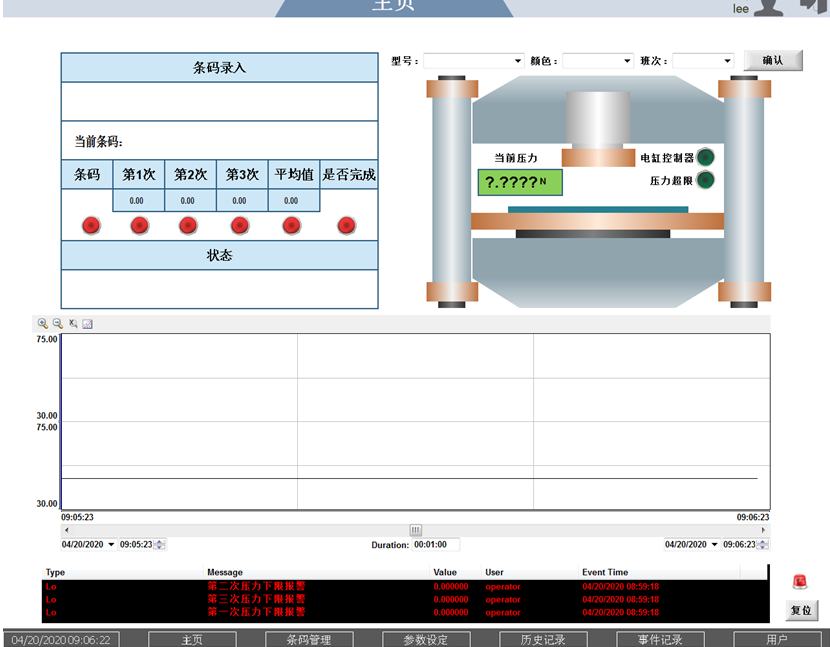Screen dimensions: 830x647
Task: Click the zoom out magnifier on trend chart
Action: tap(57, 324)
